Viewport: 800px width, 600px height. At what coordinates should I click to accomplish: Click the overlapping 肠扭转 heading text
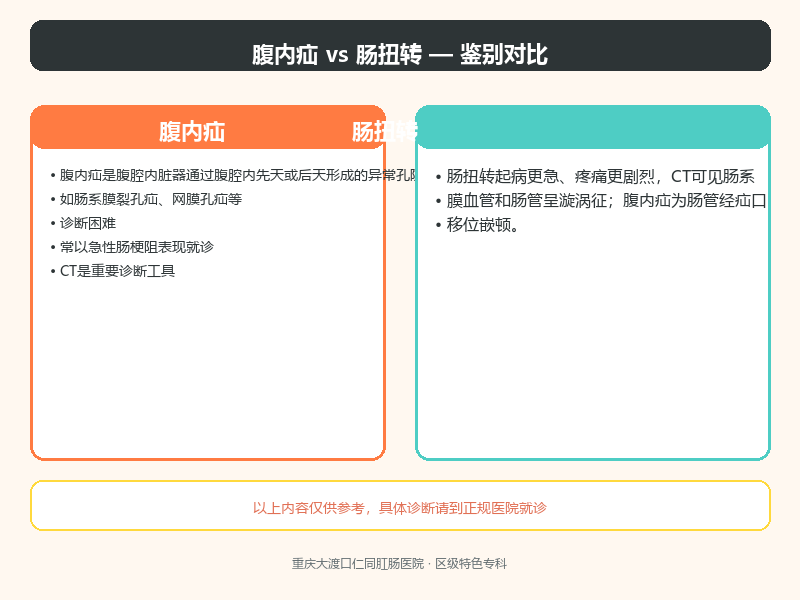pyautogui.click(x=384, y=132)
